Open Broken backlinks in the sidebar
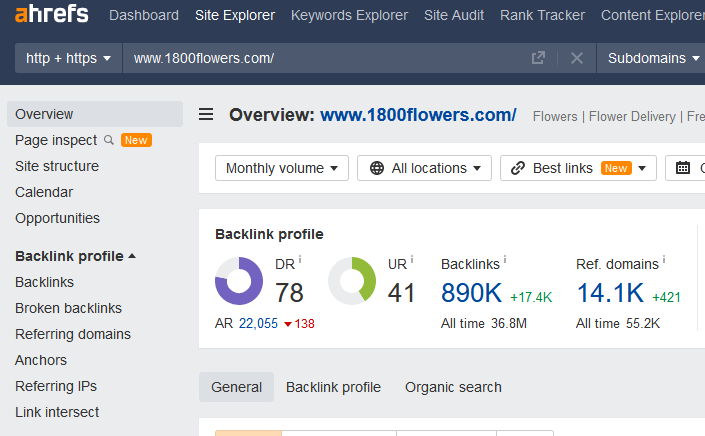 point(68,308)
